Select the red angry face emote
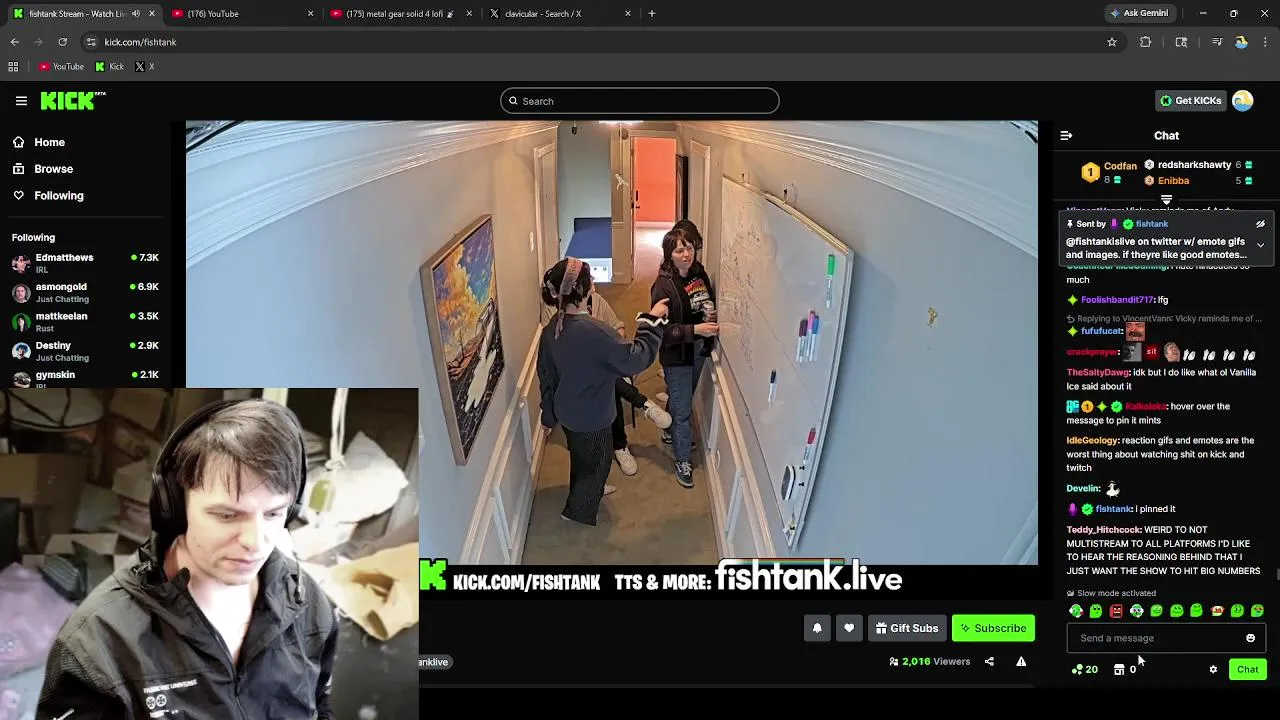Image resolution: width=1280 pixels, height=720 pixels. point(1116,611)
